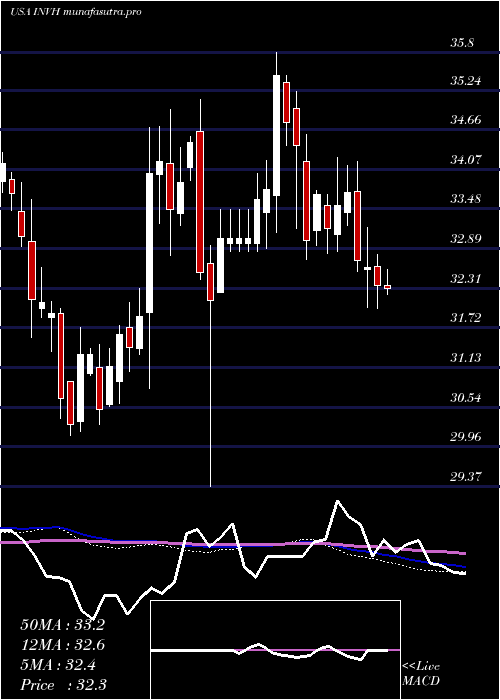Click the 12MA : 32.6 value
Image resolution: width=500 pixels, height=700 pixels.
coord(62,645)
